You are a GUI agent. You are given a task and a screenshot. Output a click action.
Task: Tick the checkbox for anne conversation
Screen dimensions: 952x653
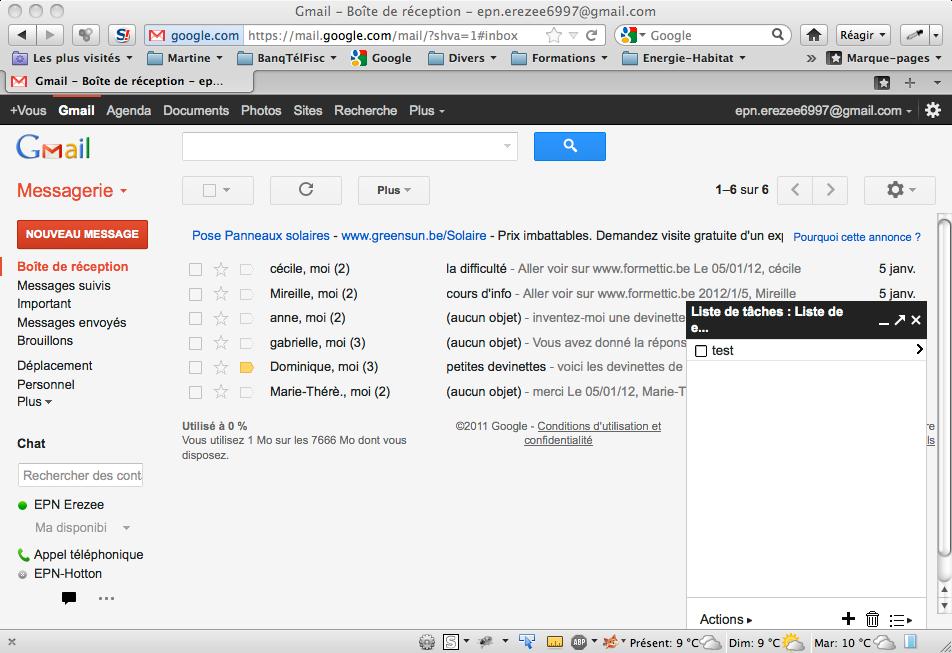pyautogui.click(x=196, y=319)
